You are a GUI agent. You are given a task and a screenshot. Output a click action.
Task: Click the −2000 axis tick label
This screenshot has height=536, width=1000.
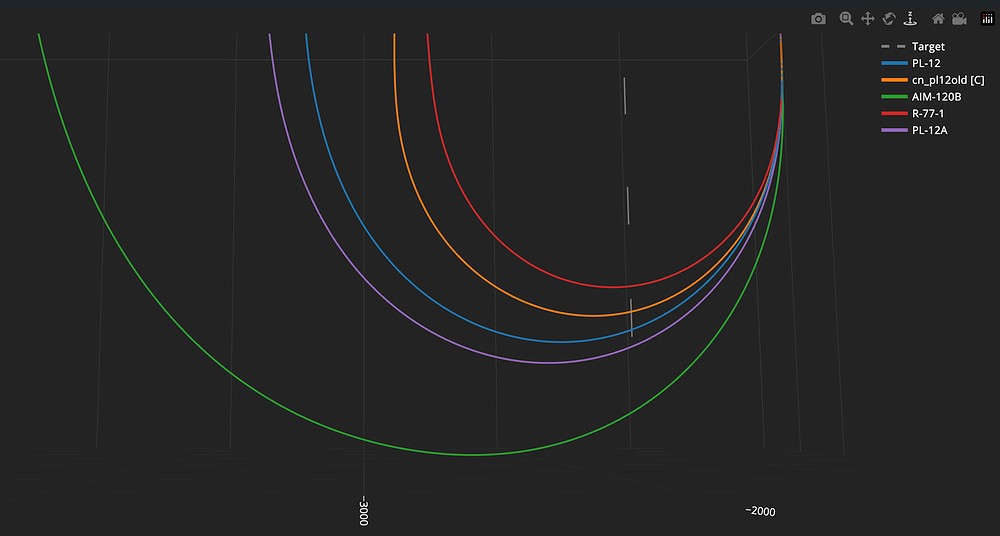click(x=760, y=511)
